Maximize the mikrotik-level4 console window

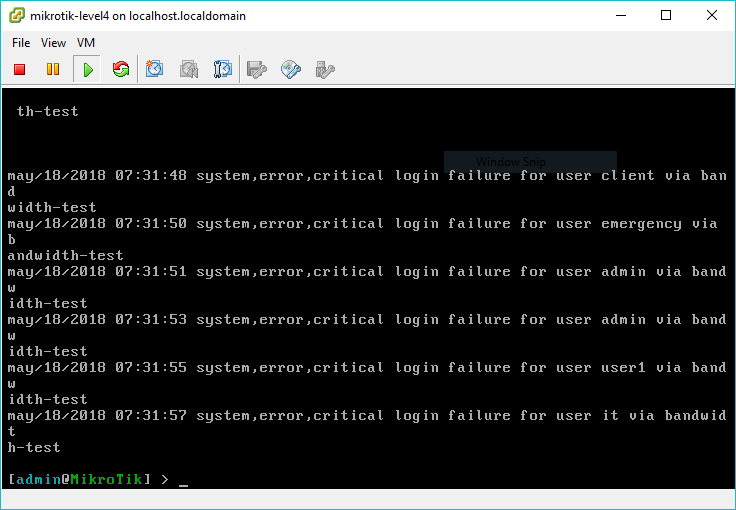(x=666, y=16)
